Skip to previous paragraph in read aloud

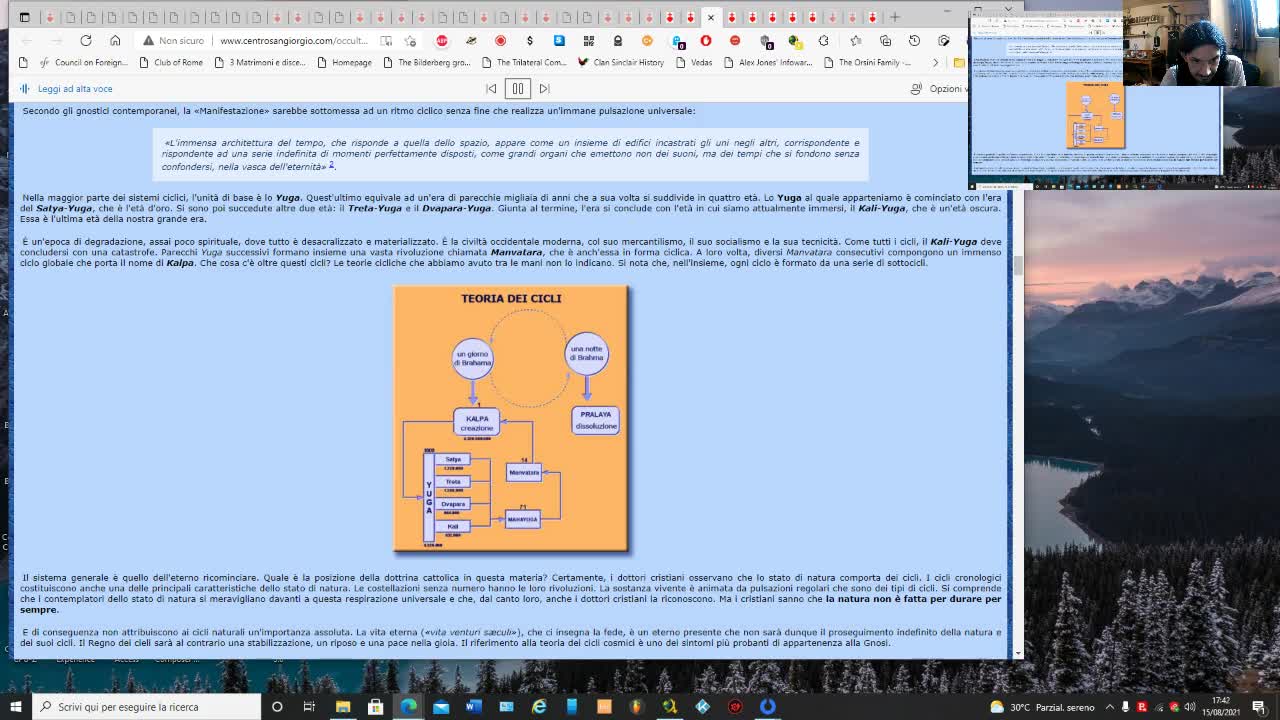(491, 89)
